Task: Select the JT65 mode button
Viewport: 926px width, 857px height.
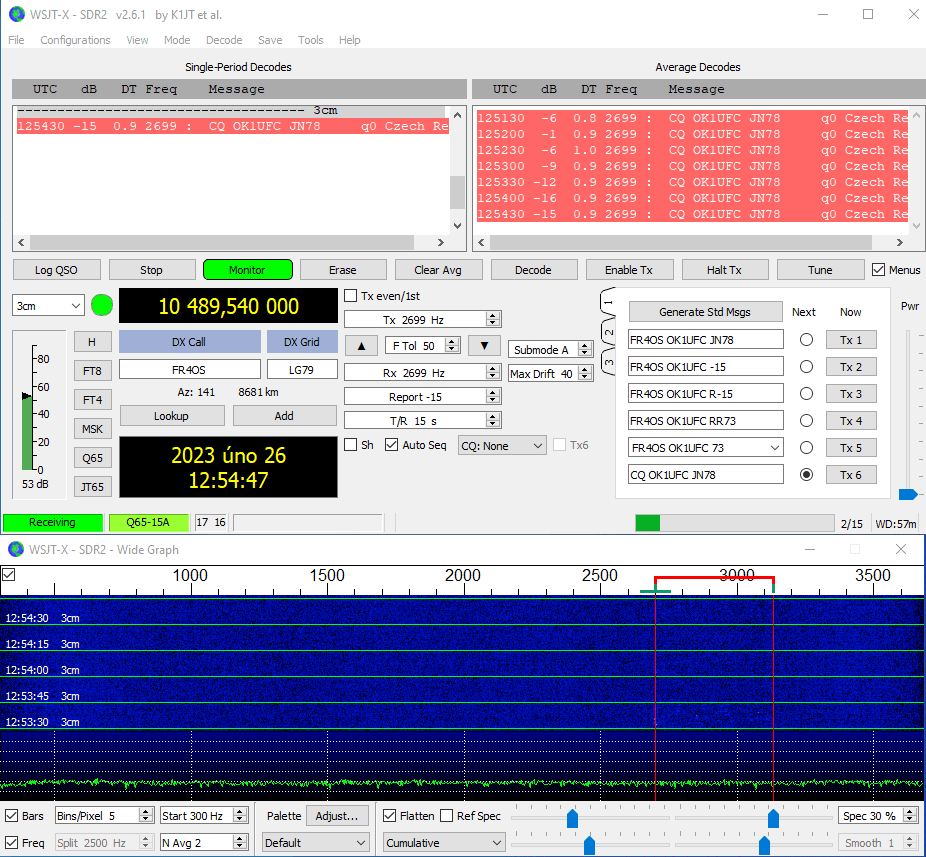Action: [93, 487]
